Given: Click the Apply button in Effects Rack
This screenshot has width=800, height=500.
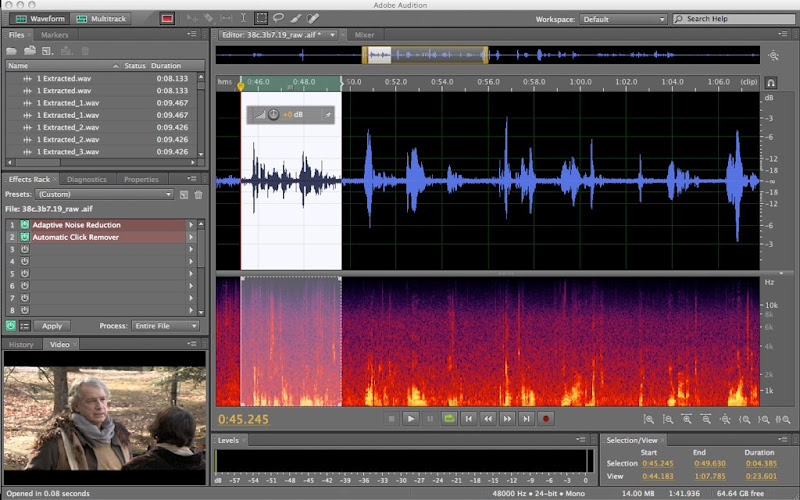Looking at the screenshot, I should (52, 326).
